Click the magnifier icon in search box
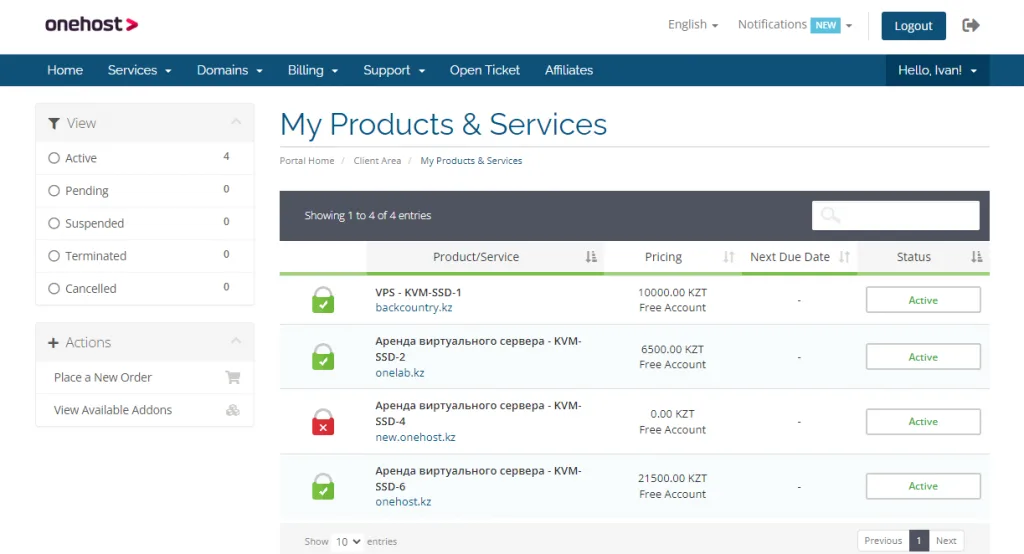This screenshot has height=554, width=1024. 830,215
